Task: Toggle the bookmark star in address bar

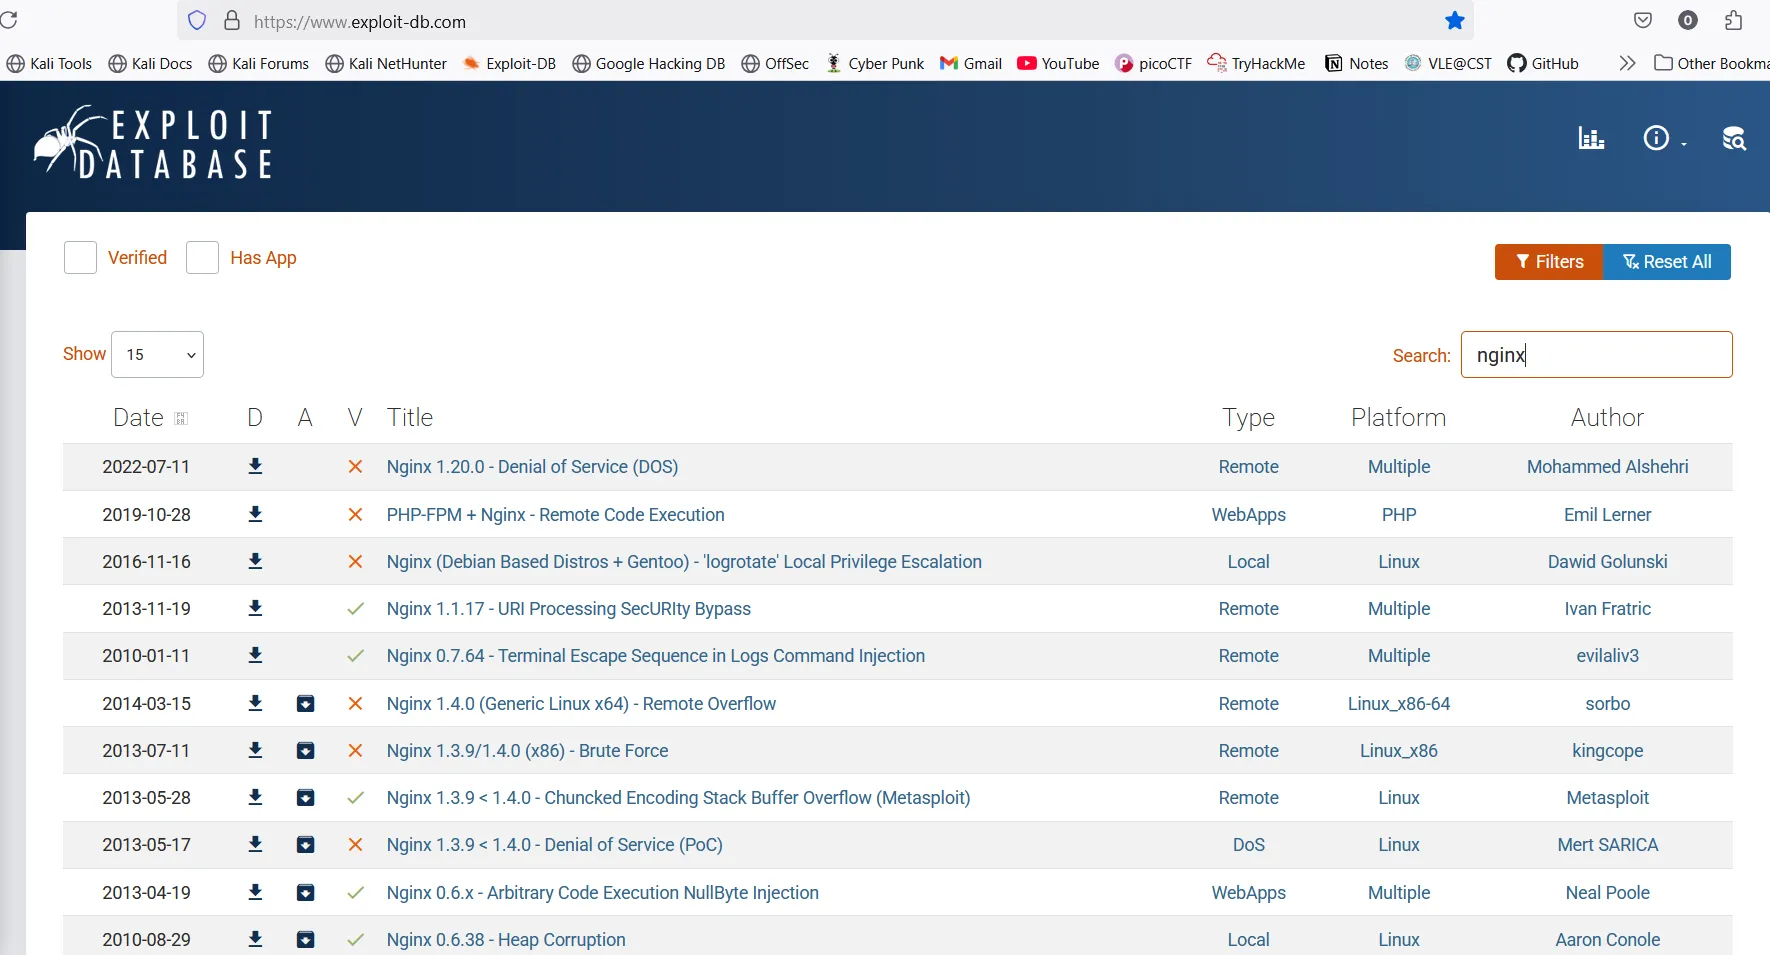Action: (x=1455, y=21)
